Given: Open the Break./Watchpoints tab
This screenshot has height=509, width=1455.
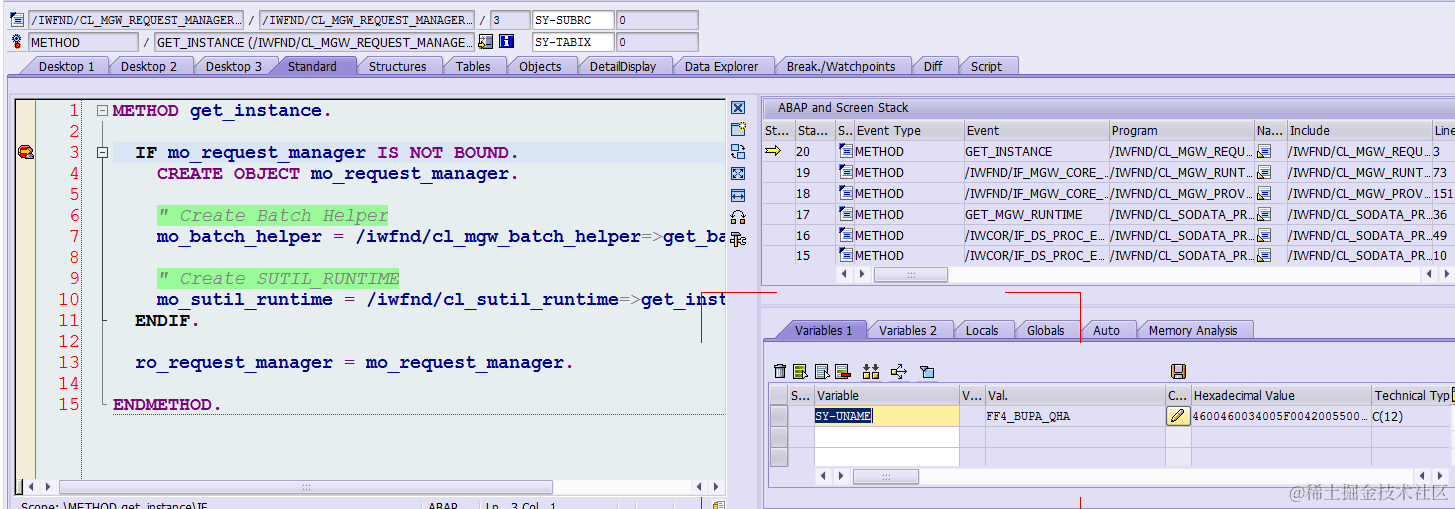Looking at the screenshot, I should tap(840, 66).
